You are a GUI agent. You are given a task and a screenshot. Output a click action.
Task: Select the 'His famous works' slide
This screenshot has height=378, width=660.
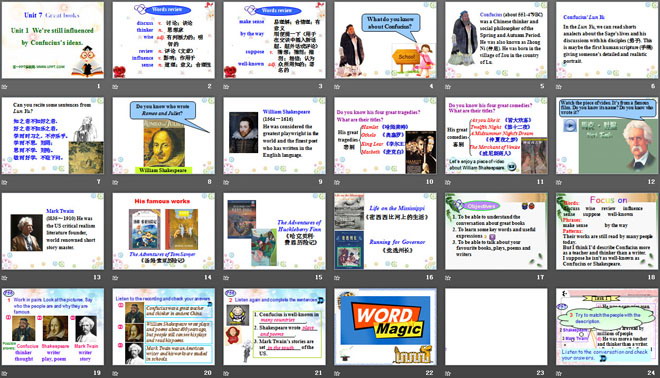pyautogui.click(x=163, y=231)
